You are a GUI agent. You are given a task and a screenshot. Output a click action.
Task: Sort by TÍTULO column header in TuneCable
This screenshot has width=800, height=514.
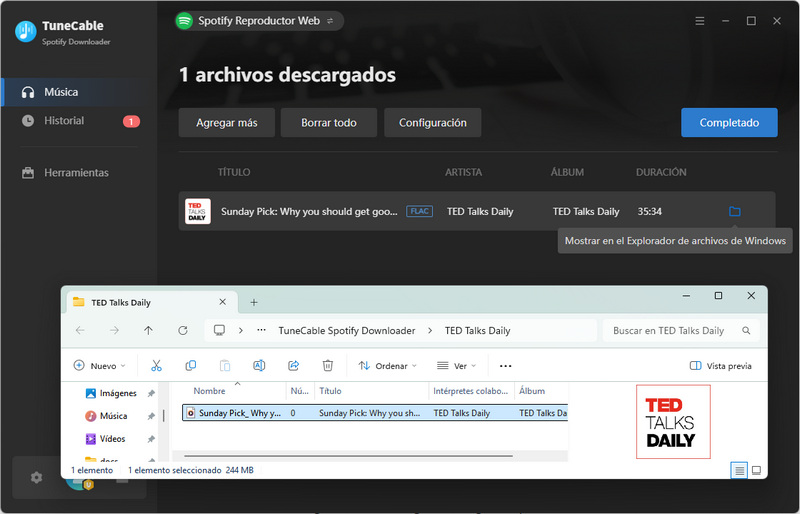point(234,172)
